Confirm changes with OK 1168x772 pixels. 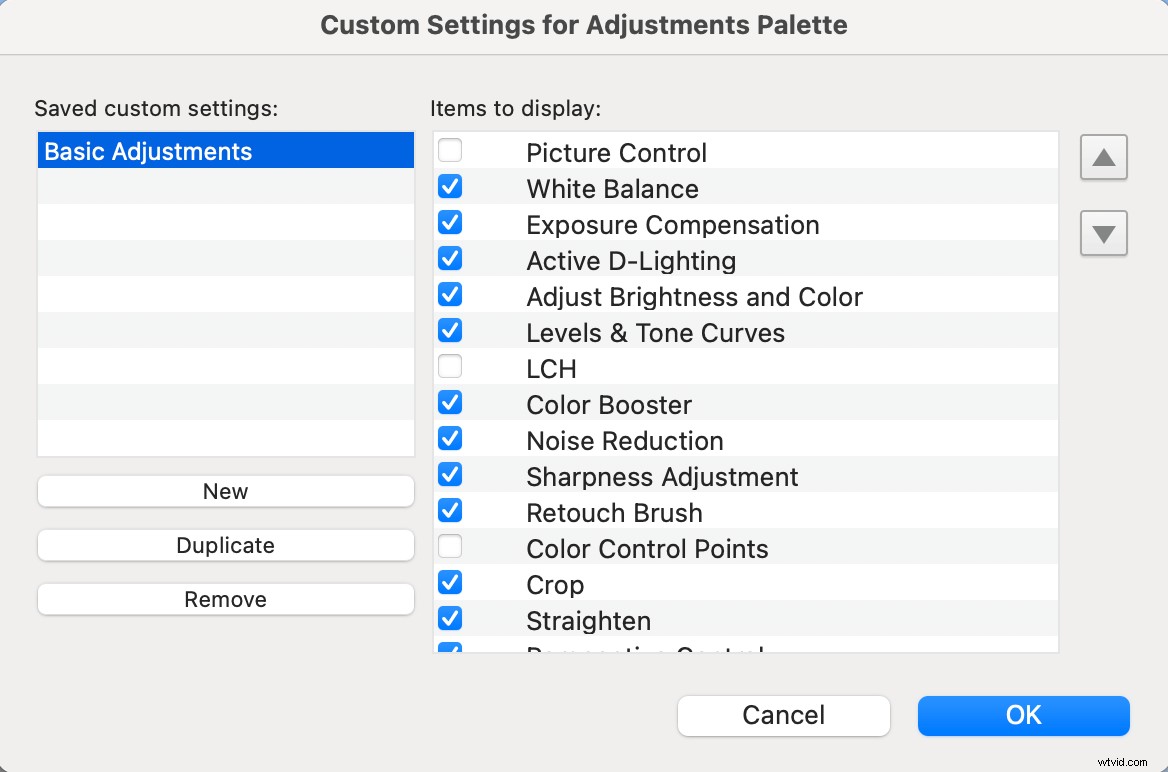[x=1023, y=715]
